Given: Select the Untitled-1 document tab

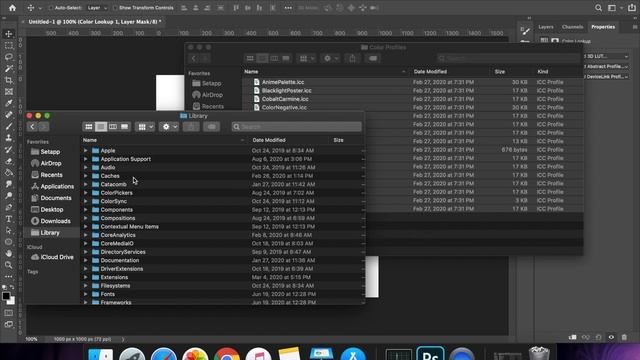Looking at the screenshot, I should (x=94, y=22).
